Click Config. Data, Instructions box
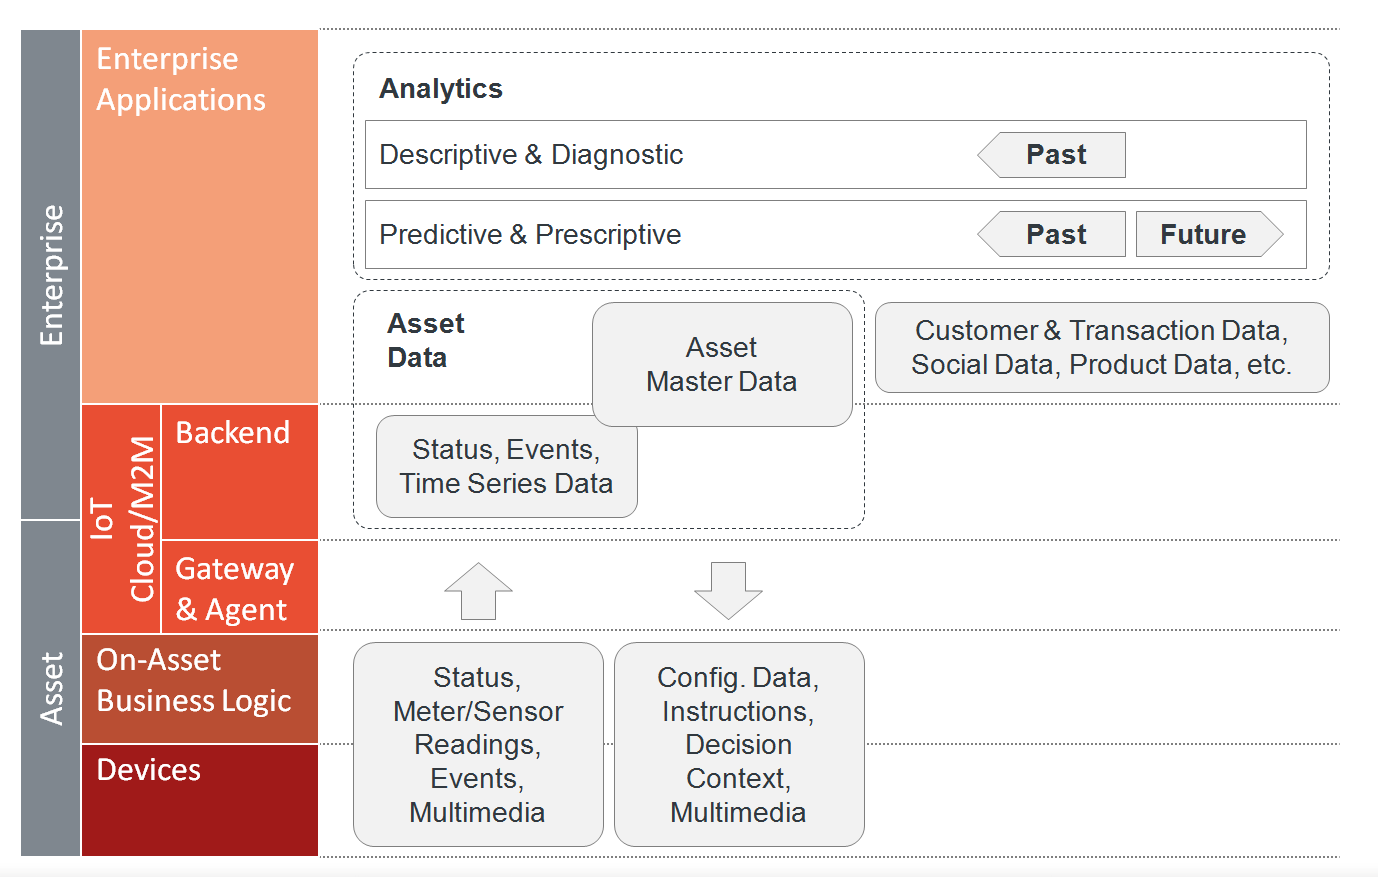The height and width of the screenshot is (877, 1378). click(x=739, y=744)
